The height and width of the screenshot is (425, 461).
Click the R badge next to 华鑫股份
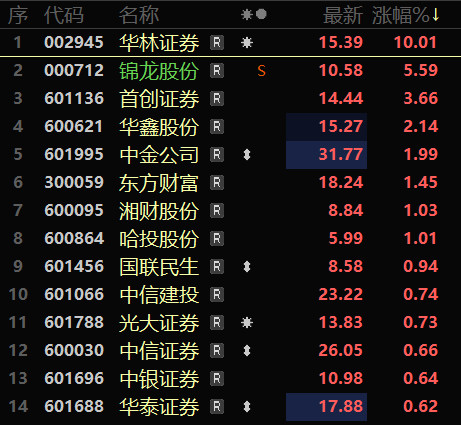(x=217, y=127)
